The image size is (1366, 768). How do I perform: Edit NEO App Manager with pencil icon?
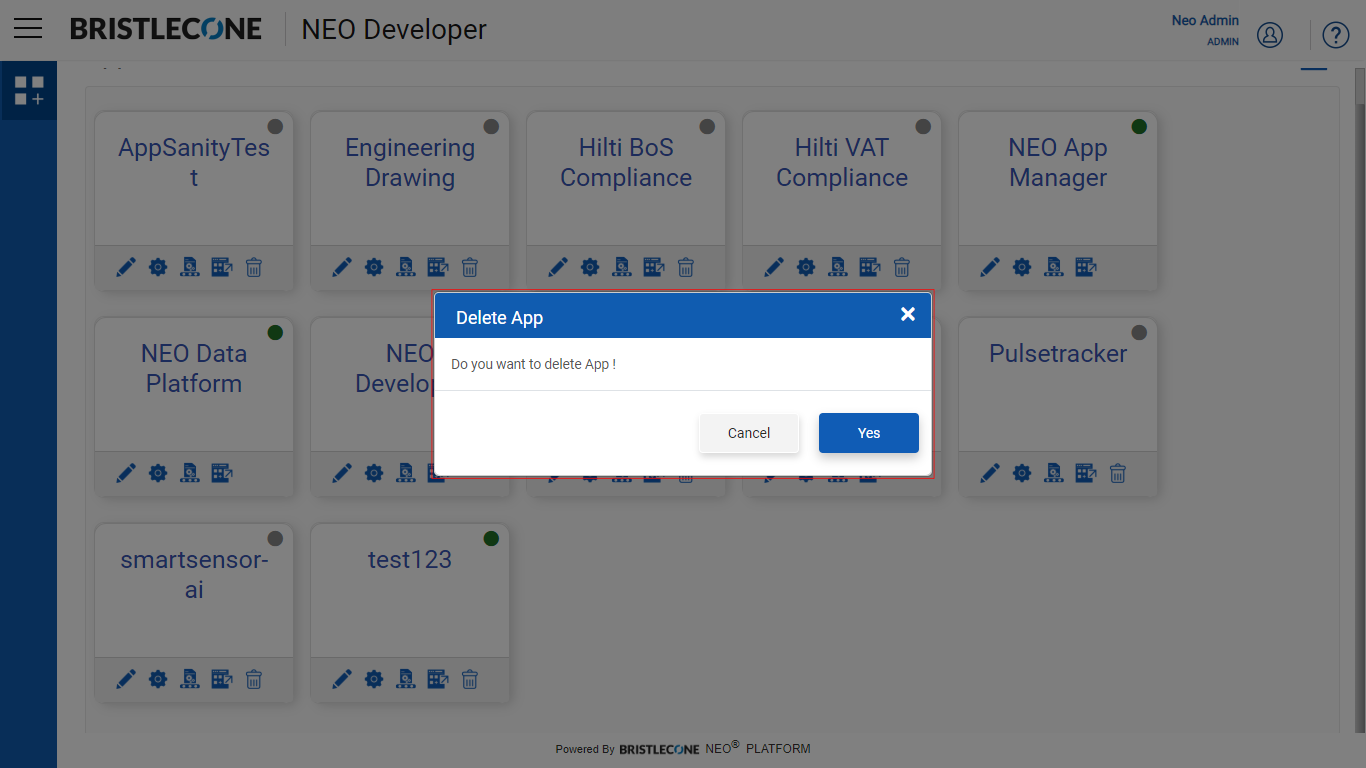[990, 267]
